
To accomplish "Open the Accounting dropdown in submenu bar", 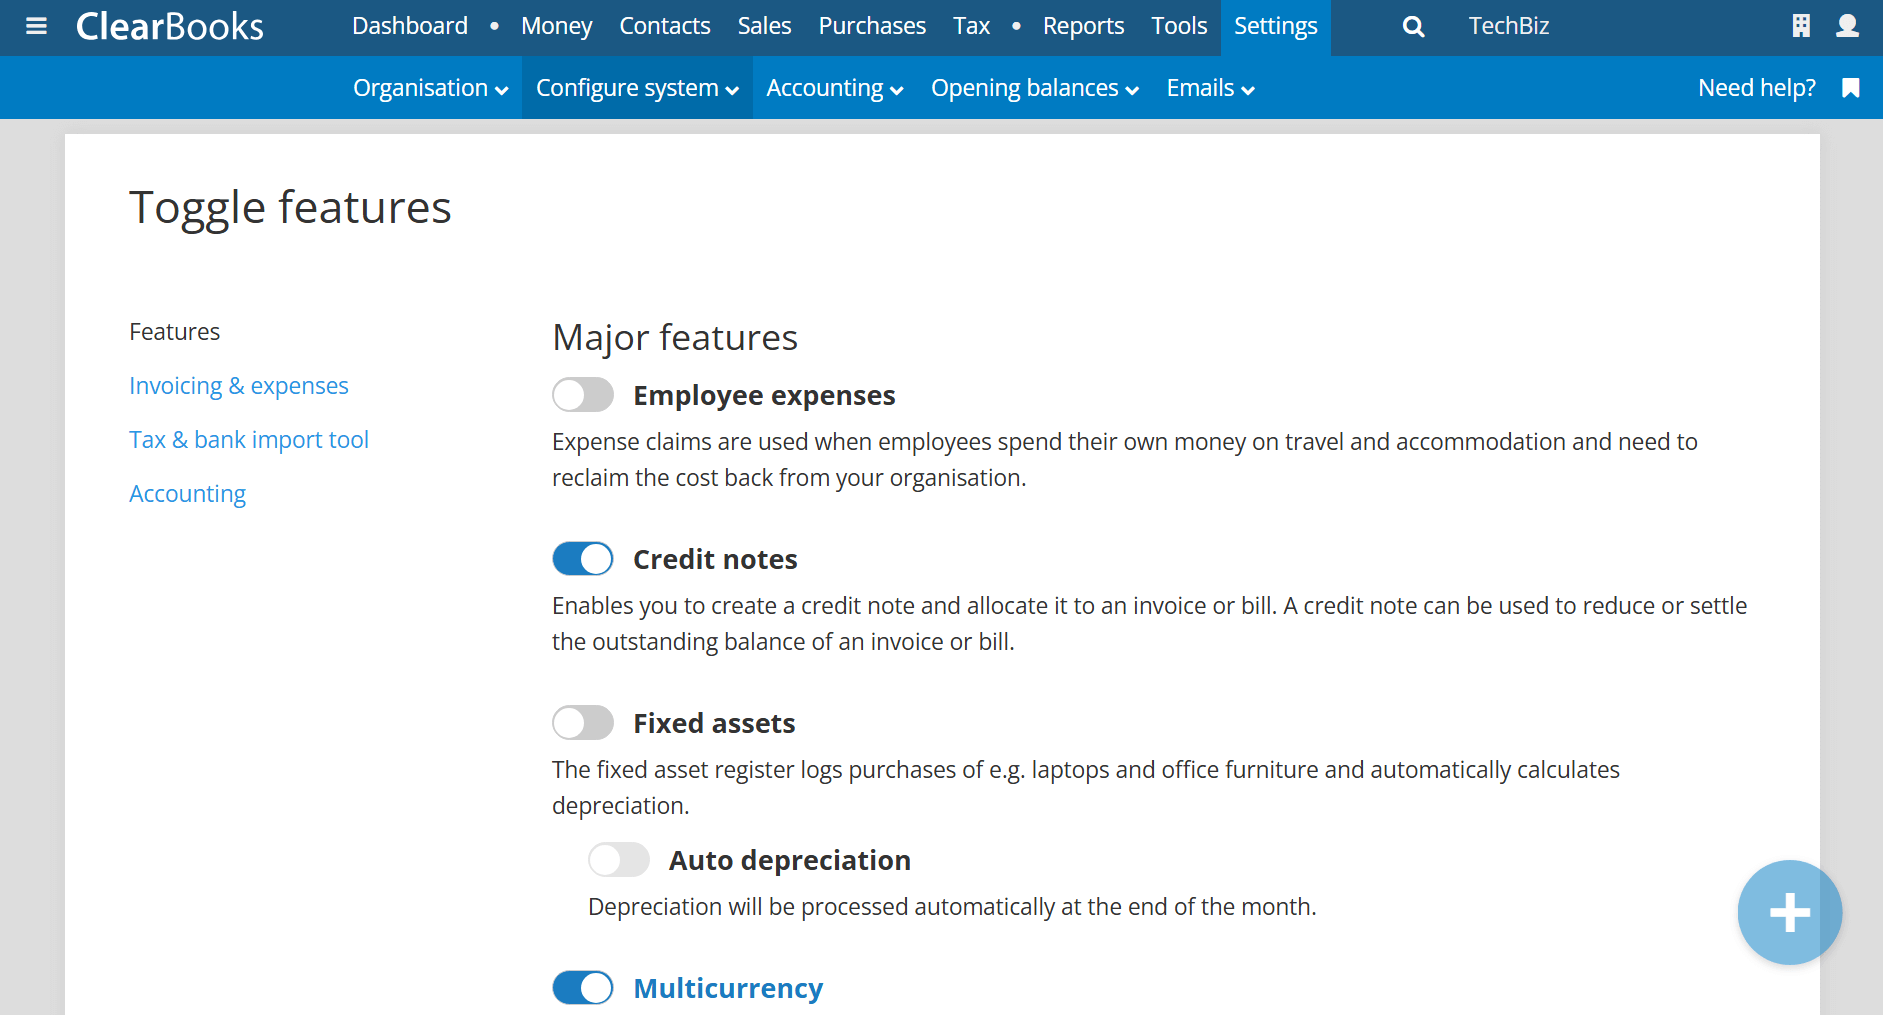I will point(835,88).
